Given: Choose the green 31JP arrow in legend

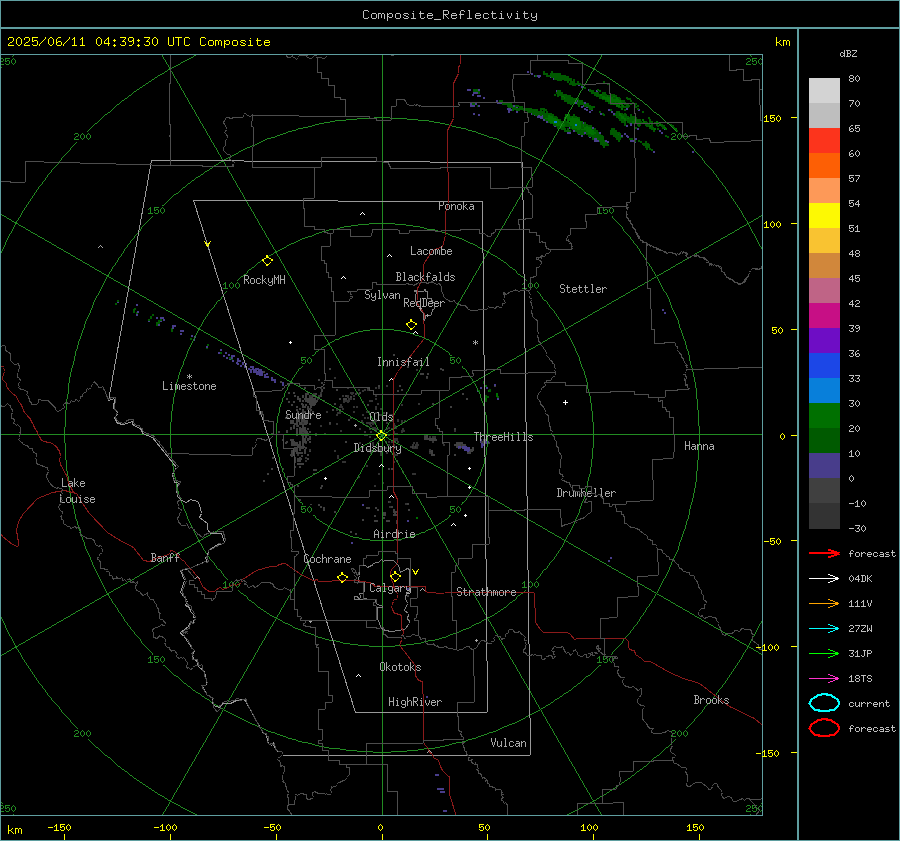Looking at the screenshot, I should 824,653.
